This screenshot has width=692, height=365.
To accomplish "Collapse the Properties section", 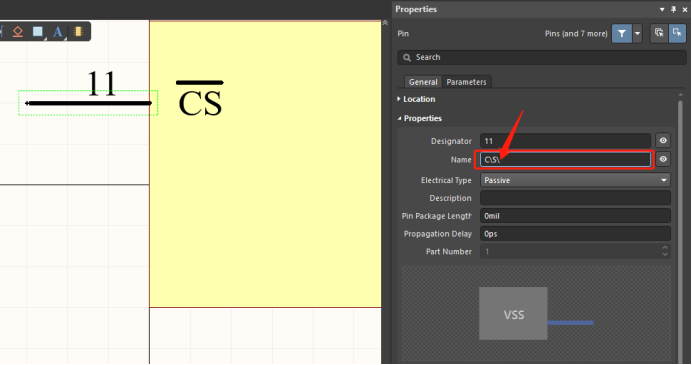I will [419, 118].
